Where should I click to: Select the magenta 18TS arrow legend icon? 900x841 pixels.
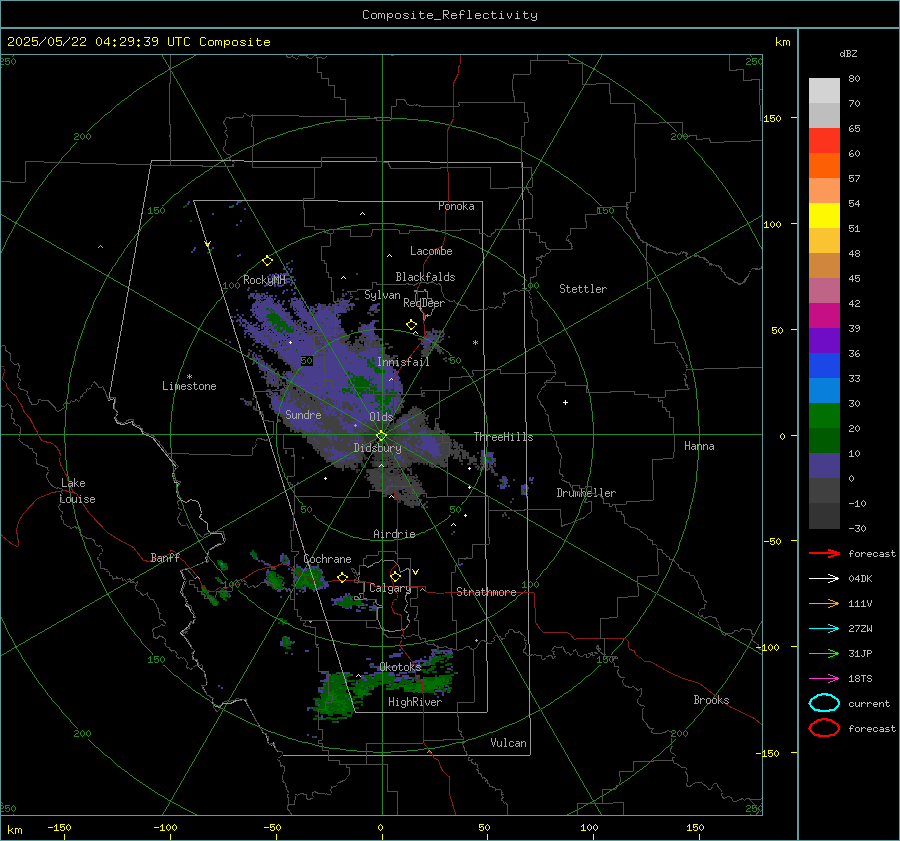pos(824,679)
